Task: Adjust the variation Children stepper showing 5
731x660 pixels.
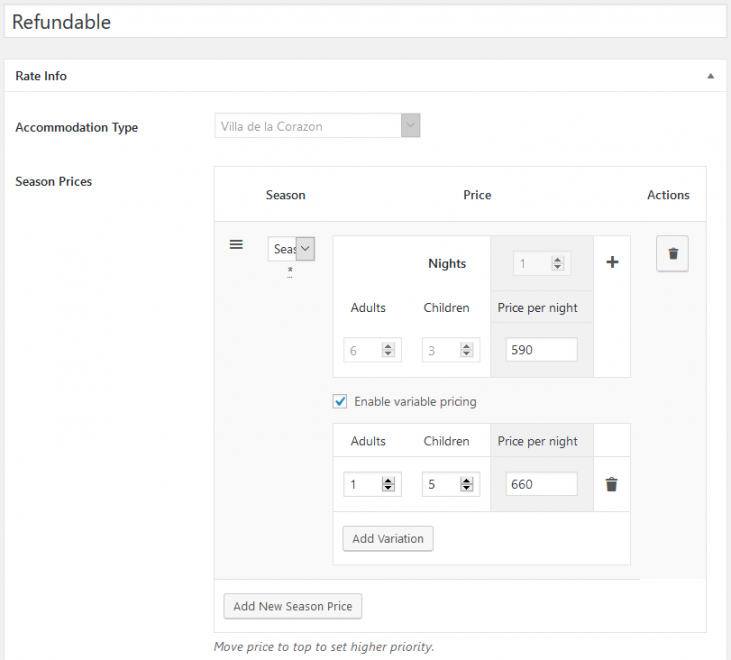Action: (x=450, y=484)
